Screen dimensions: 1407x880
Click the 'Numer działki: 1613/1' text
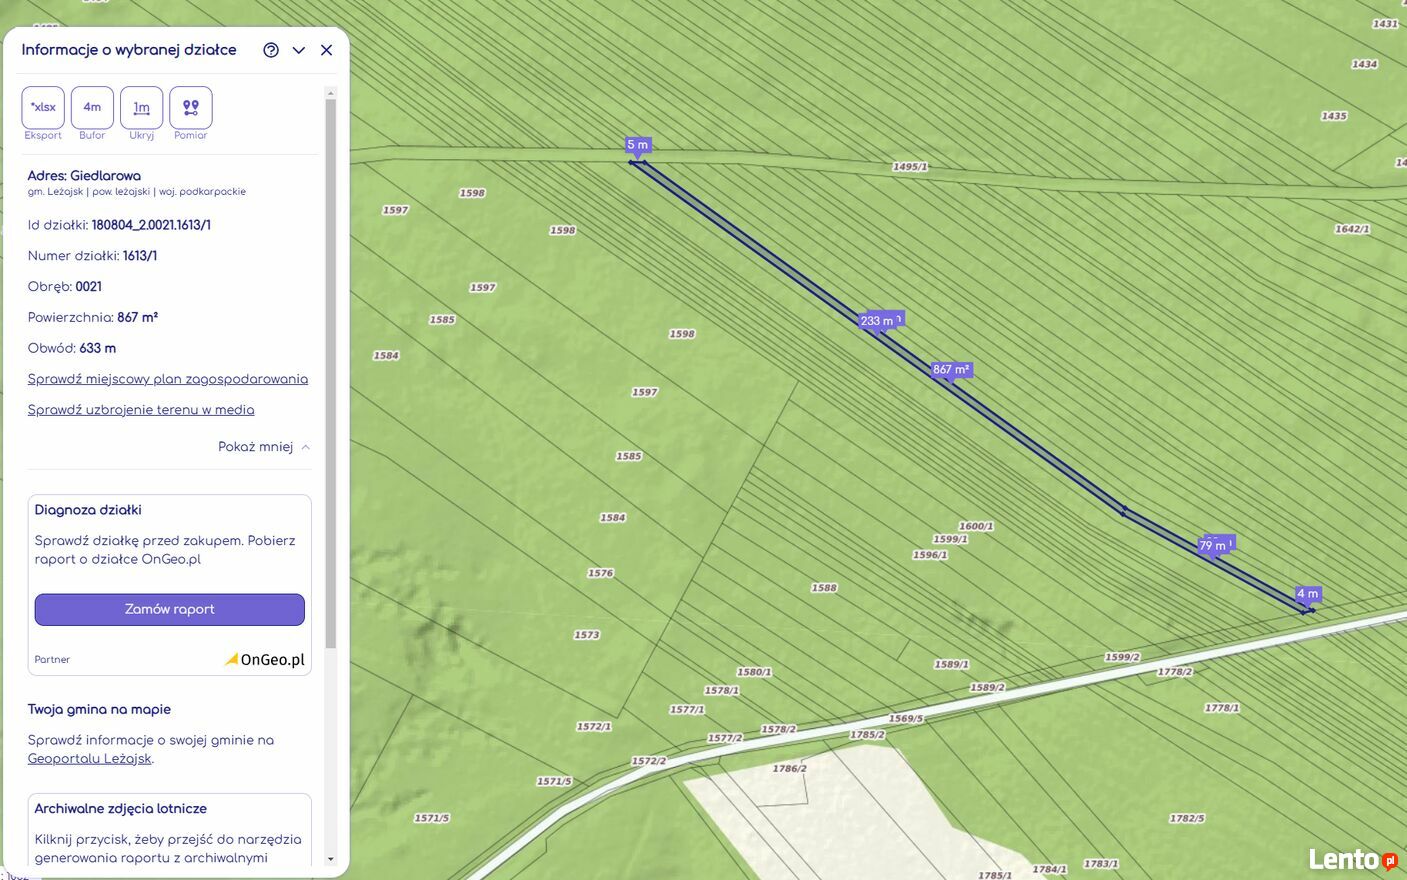pos(92,256)
